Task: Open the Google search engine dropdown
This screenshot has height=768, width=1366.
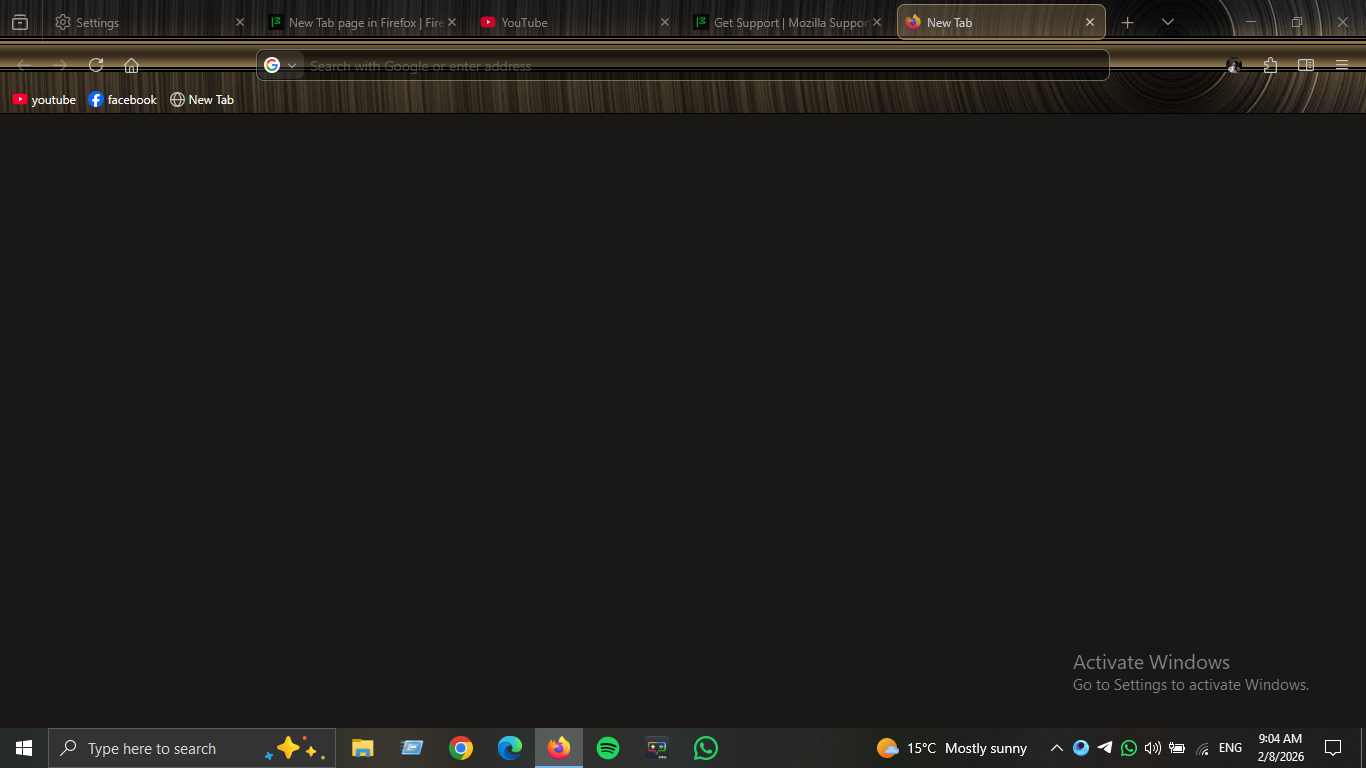Action: pos(281,65)
